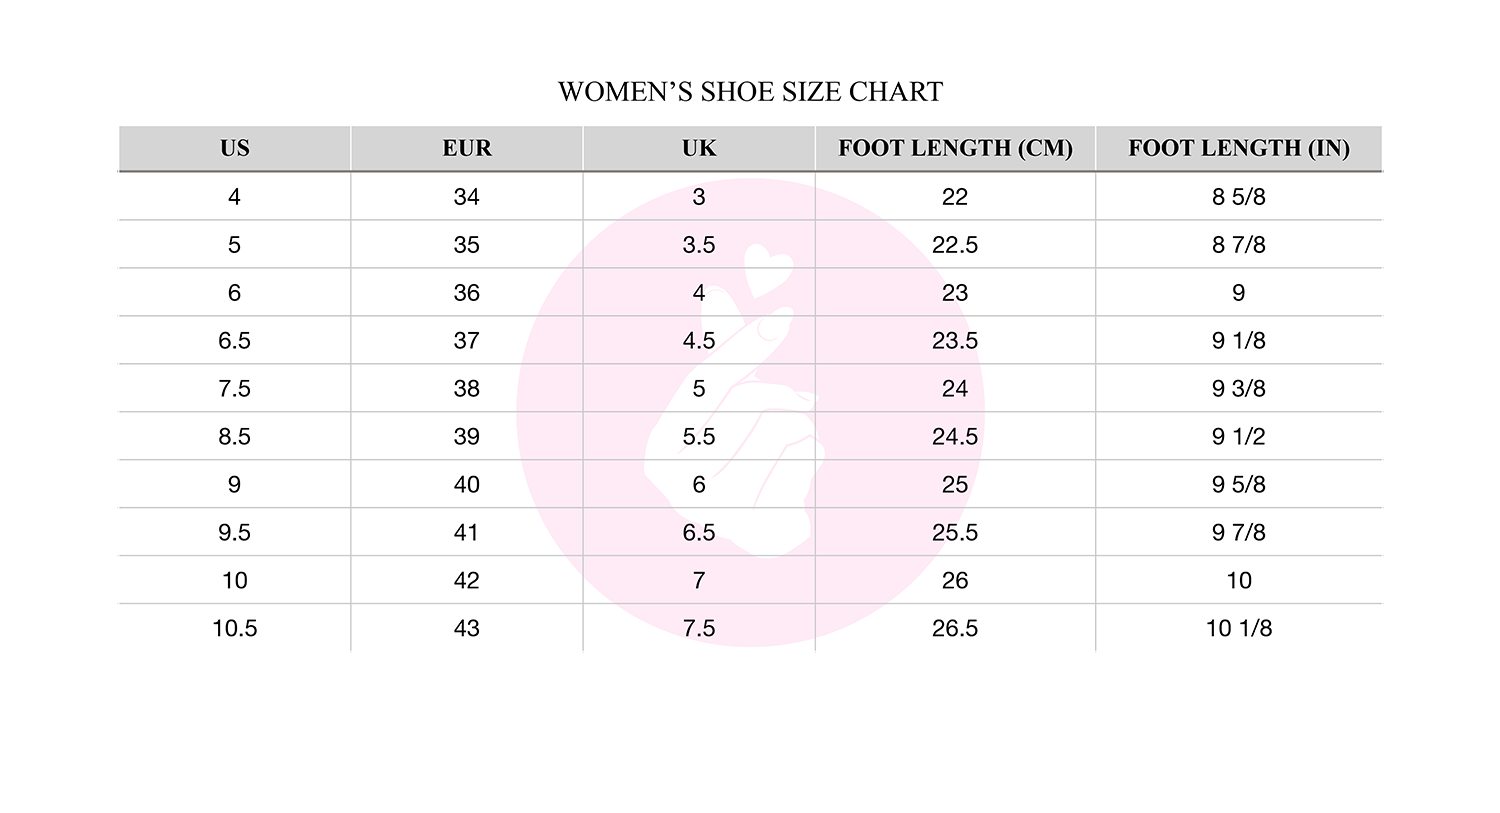The image size is (1500, 813).
Task: Select the UK column header
Action: tap(699, 148)
